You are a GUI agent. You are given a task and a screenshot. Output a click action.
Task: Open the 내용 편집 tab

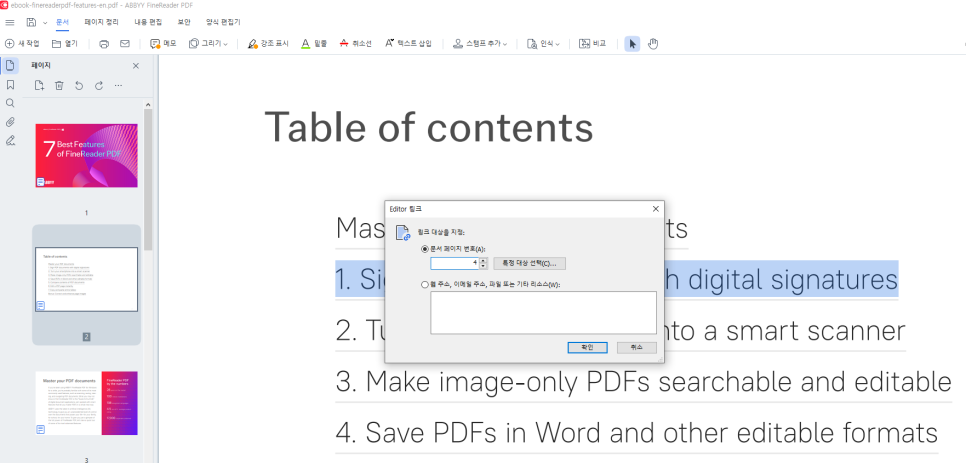pyautogui.click(x=148, y=22)
